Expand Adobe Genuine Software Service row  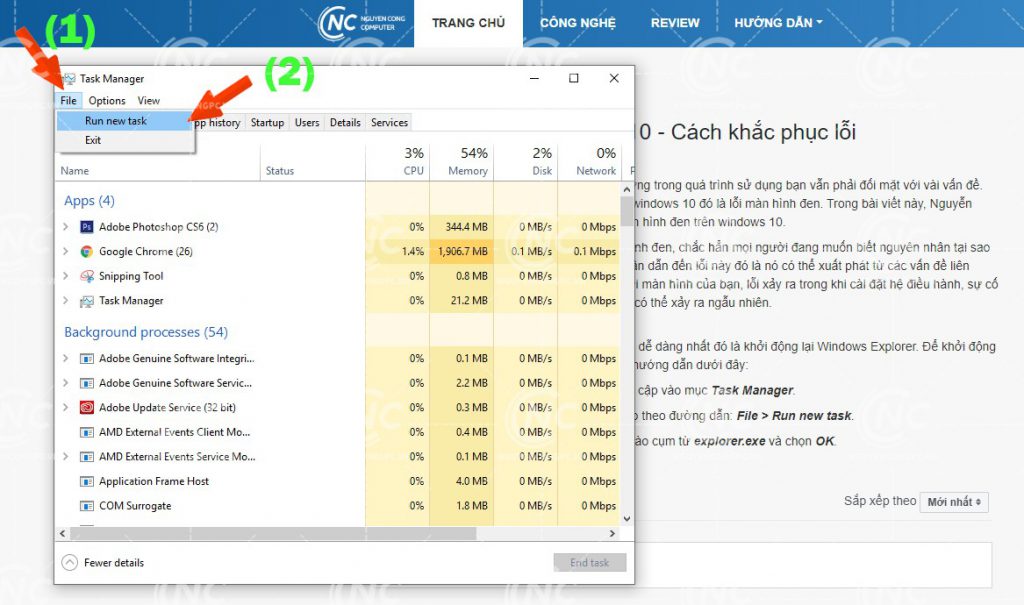tap(65, 383)
